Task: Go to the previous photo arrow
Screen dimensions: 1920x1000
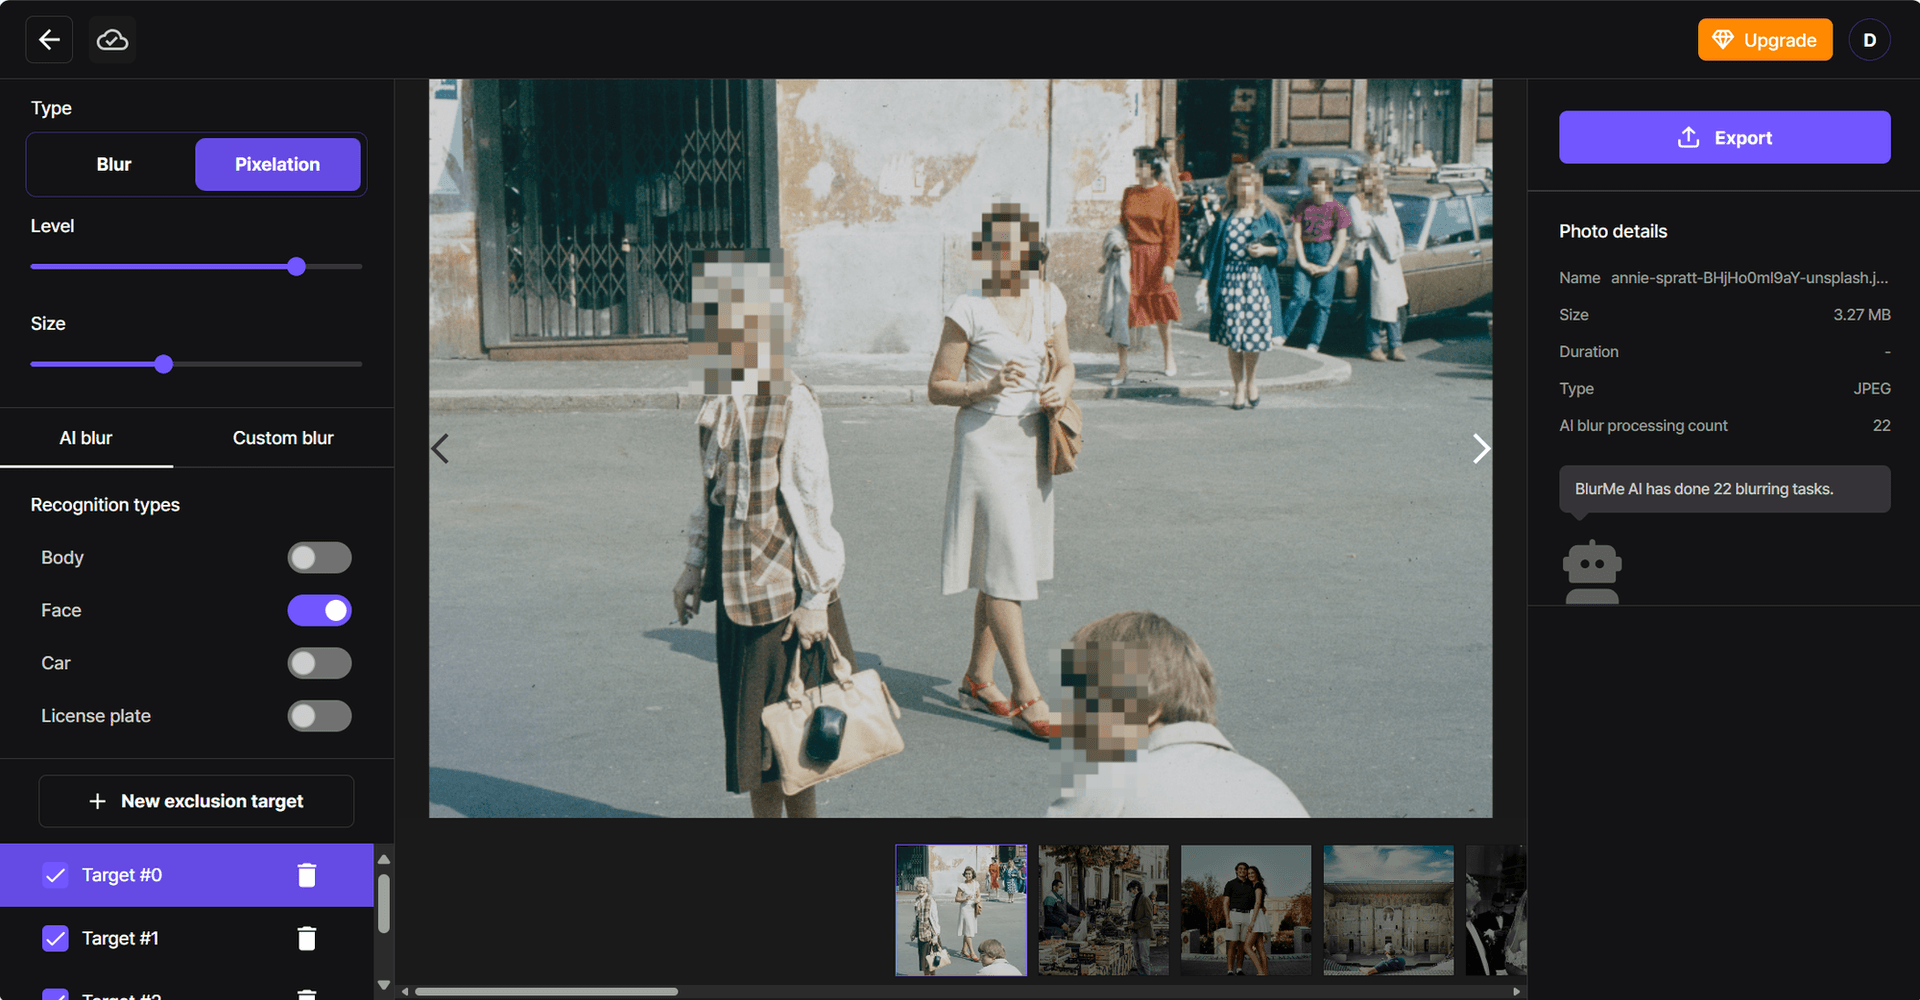Action: (440, 448)
